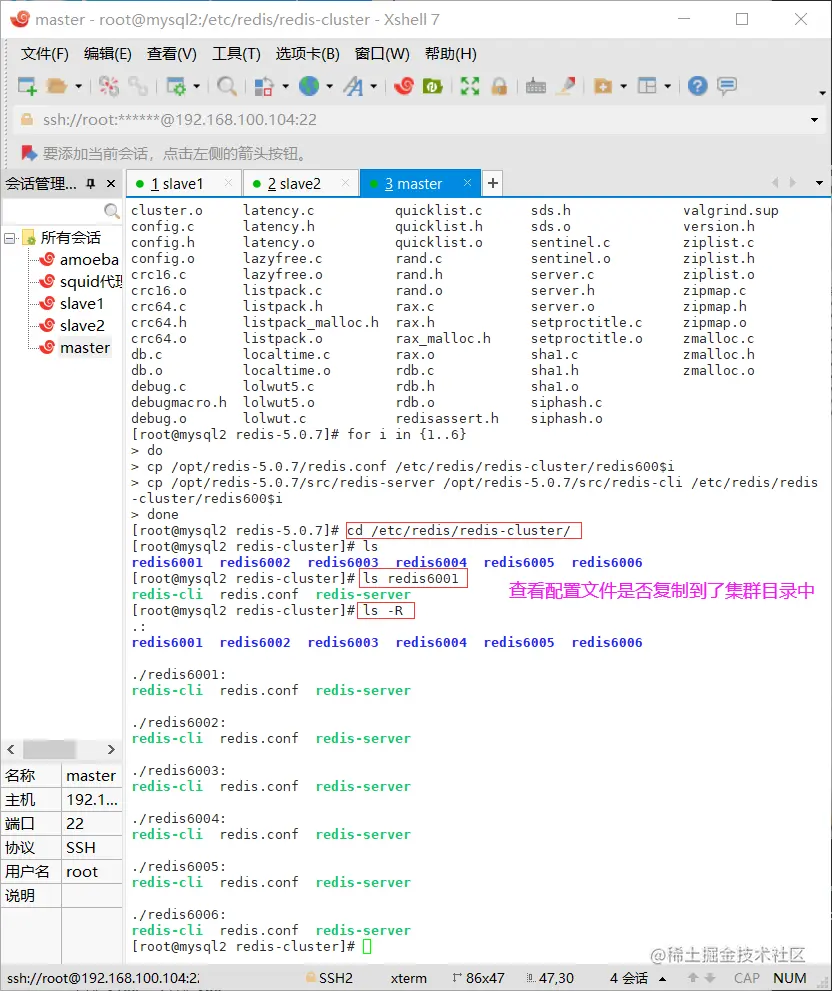Open the 编辑(E) menu
This screenshot has height=991, width=832.
tap(107, 54)
